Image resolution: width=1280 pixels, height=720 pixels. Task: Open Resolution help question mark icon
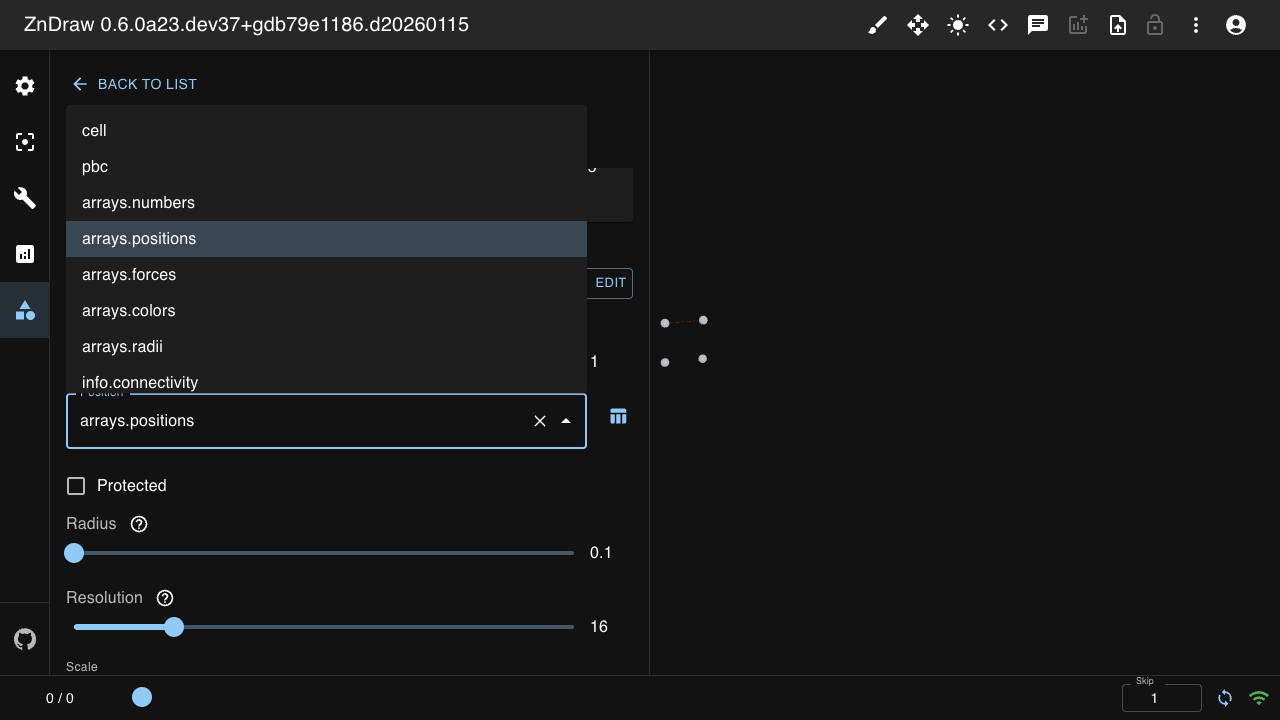point(165,598)
